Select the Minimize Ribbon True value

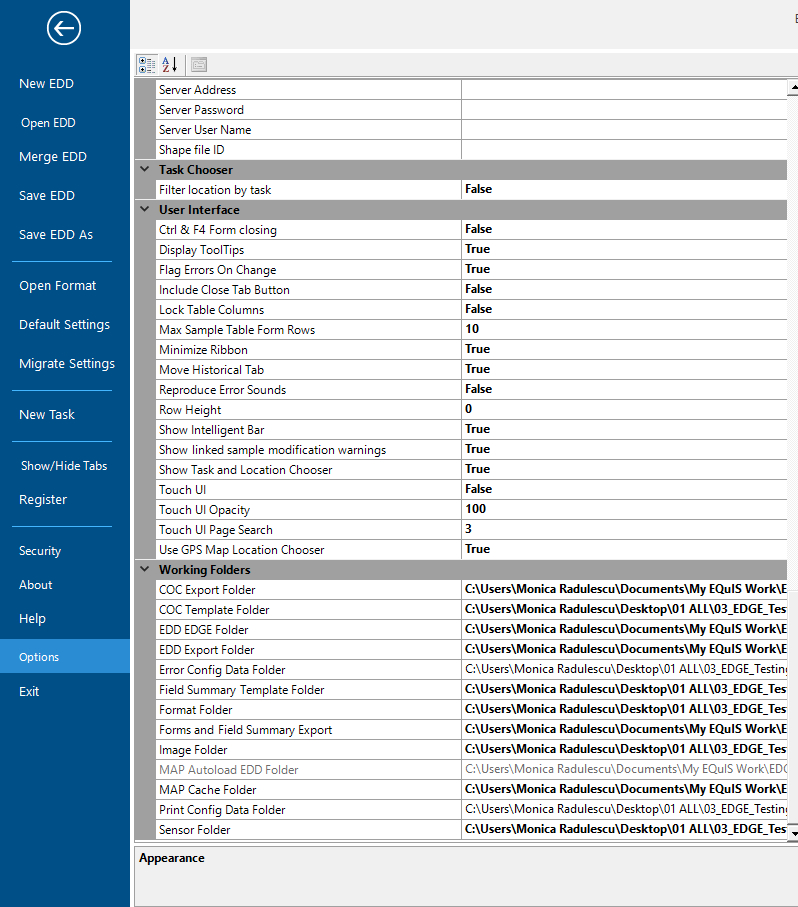point(624,349)
